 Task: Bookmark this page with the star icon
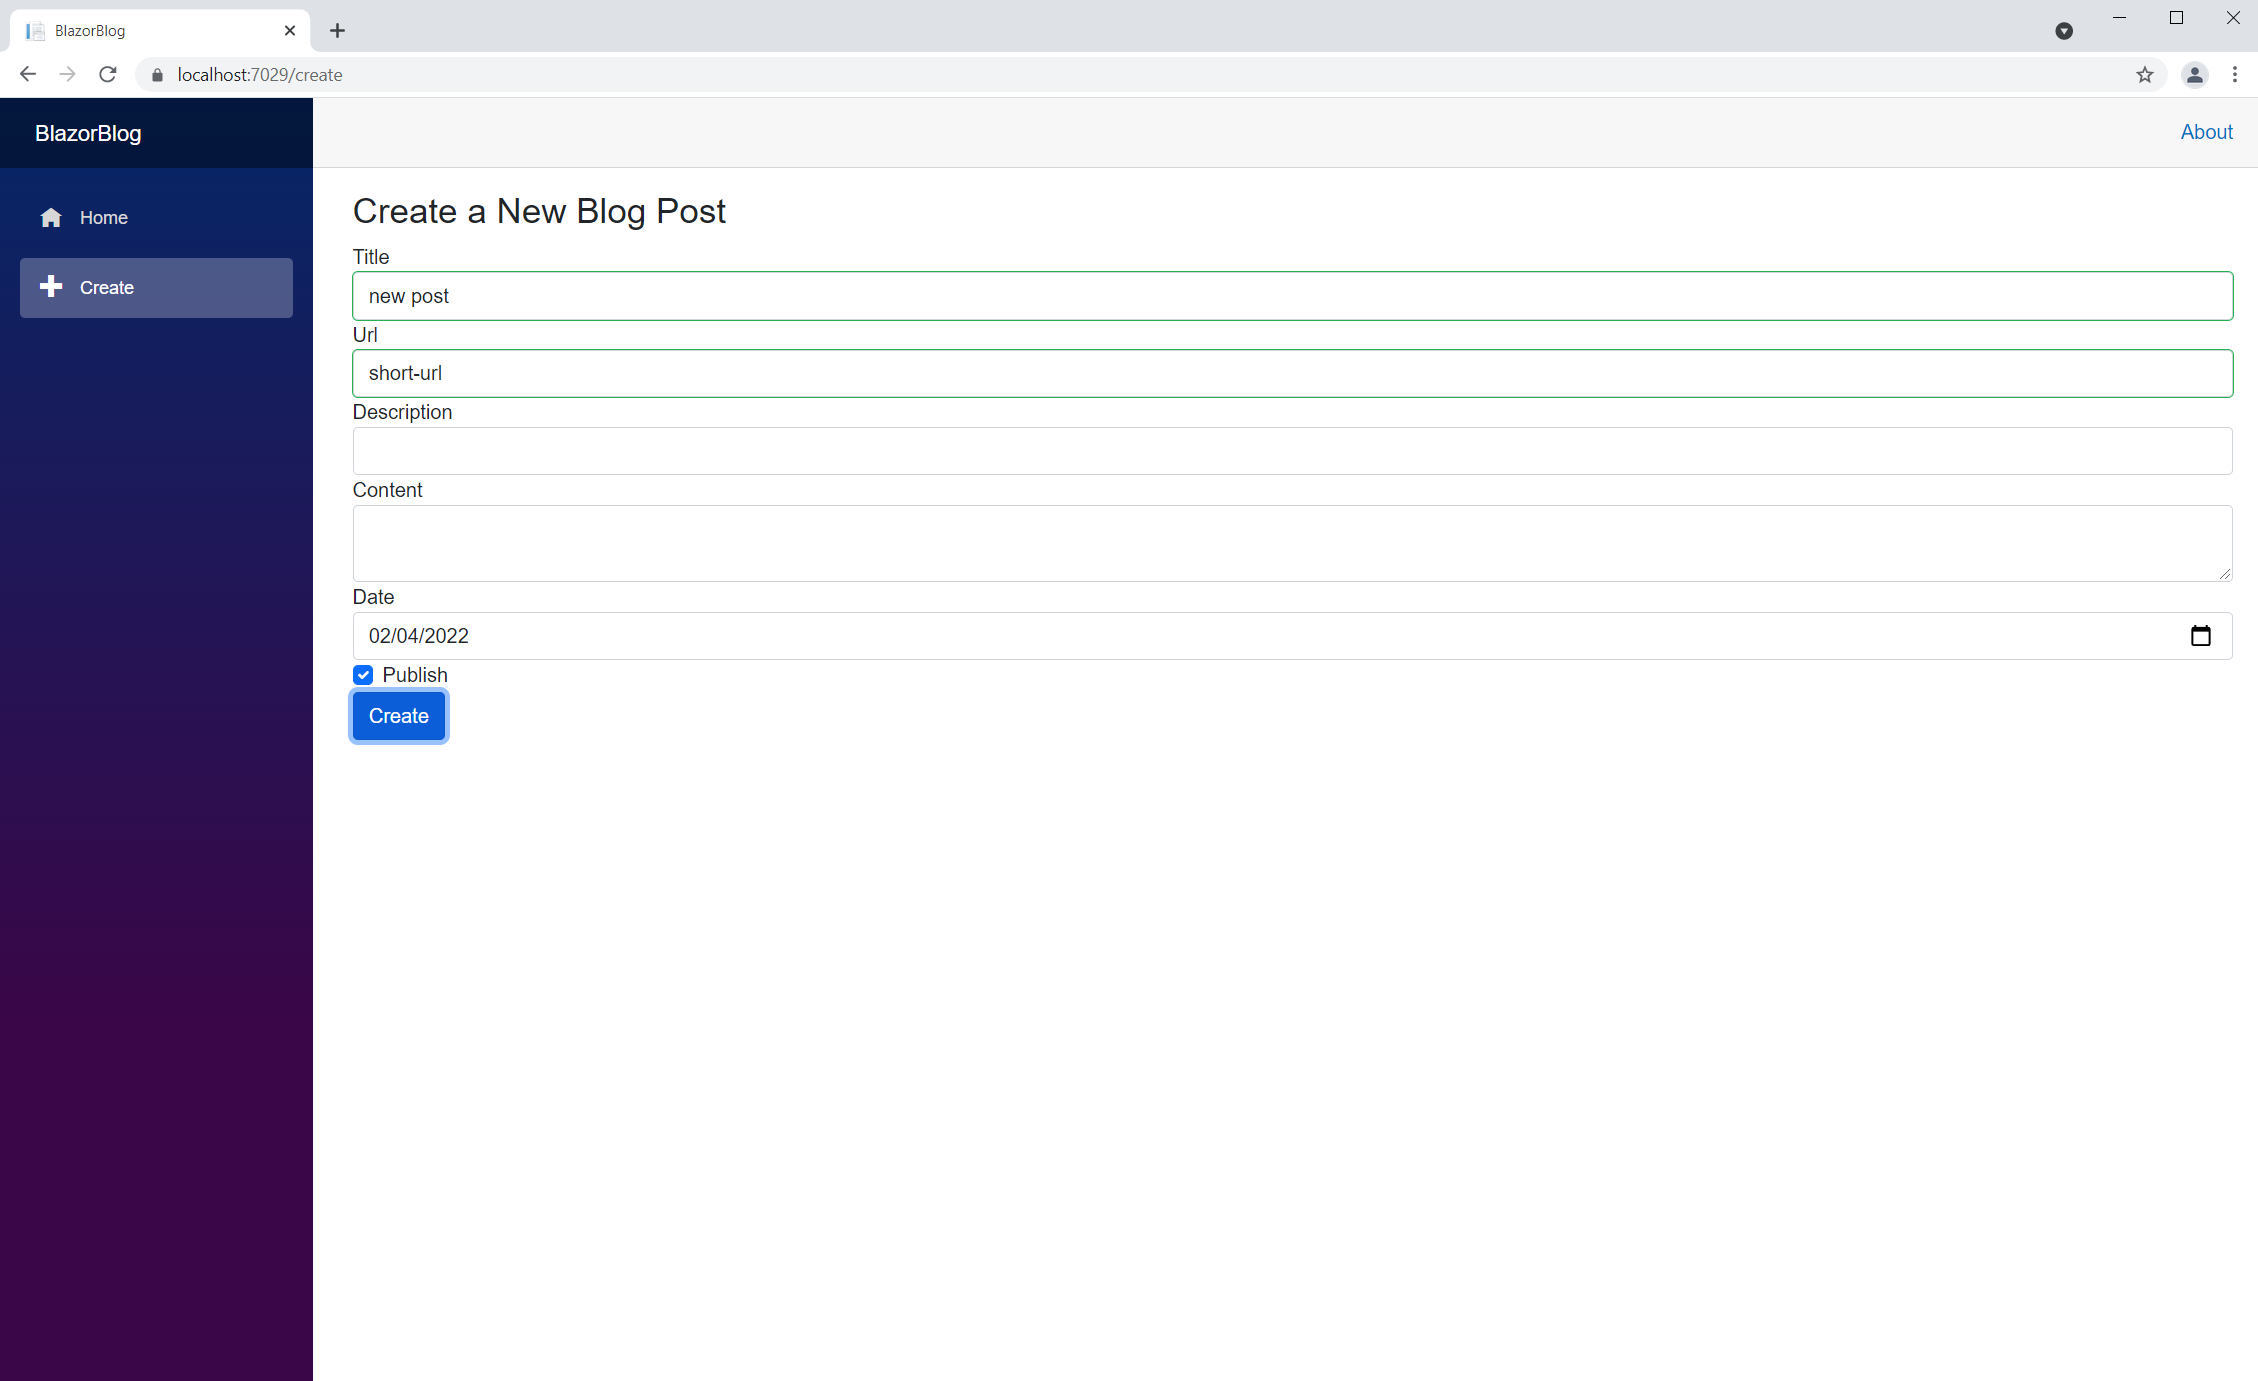click(x=2144, y=75)
